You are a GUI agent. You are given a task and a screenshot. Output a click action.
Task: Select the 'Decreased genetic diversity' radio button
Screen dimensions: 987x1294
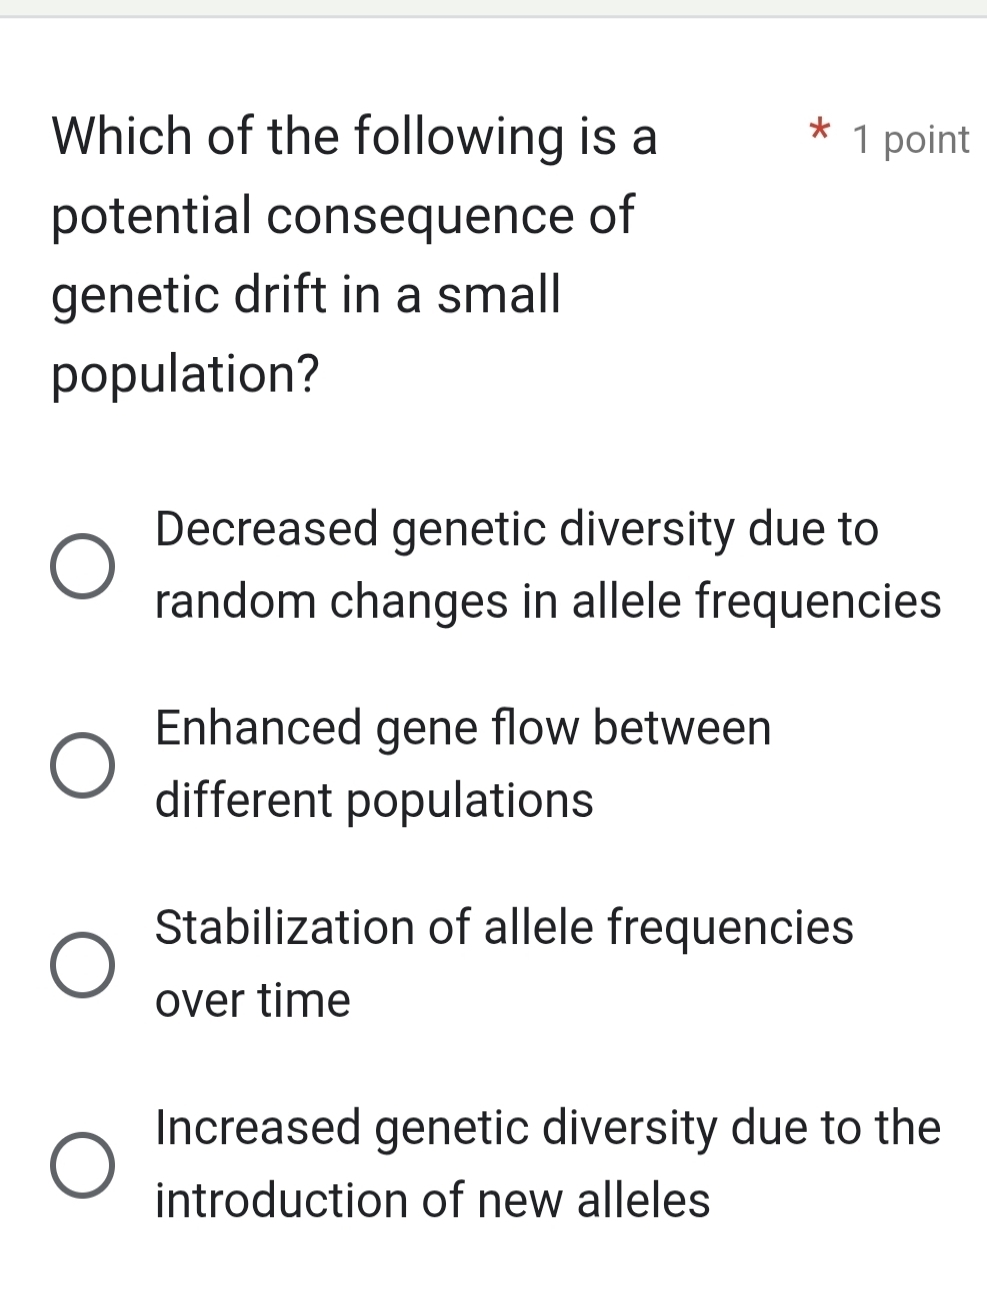click(x=84, y=566)
